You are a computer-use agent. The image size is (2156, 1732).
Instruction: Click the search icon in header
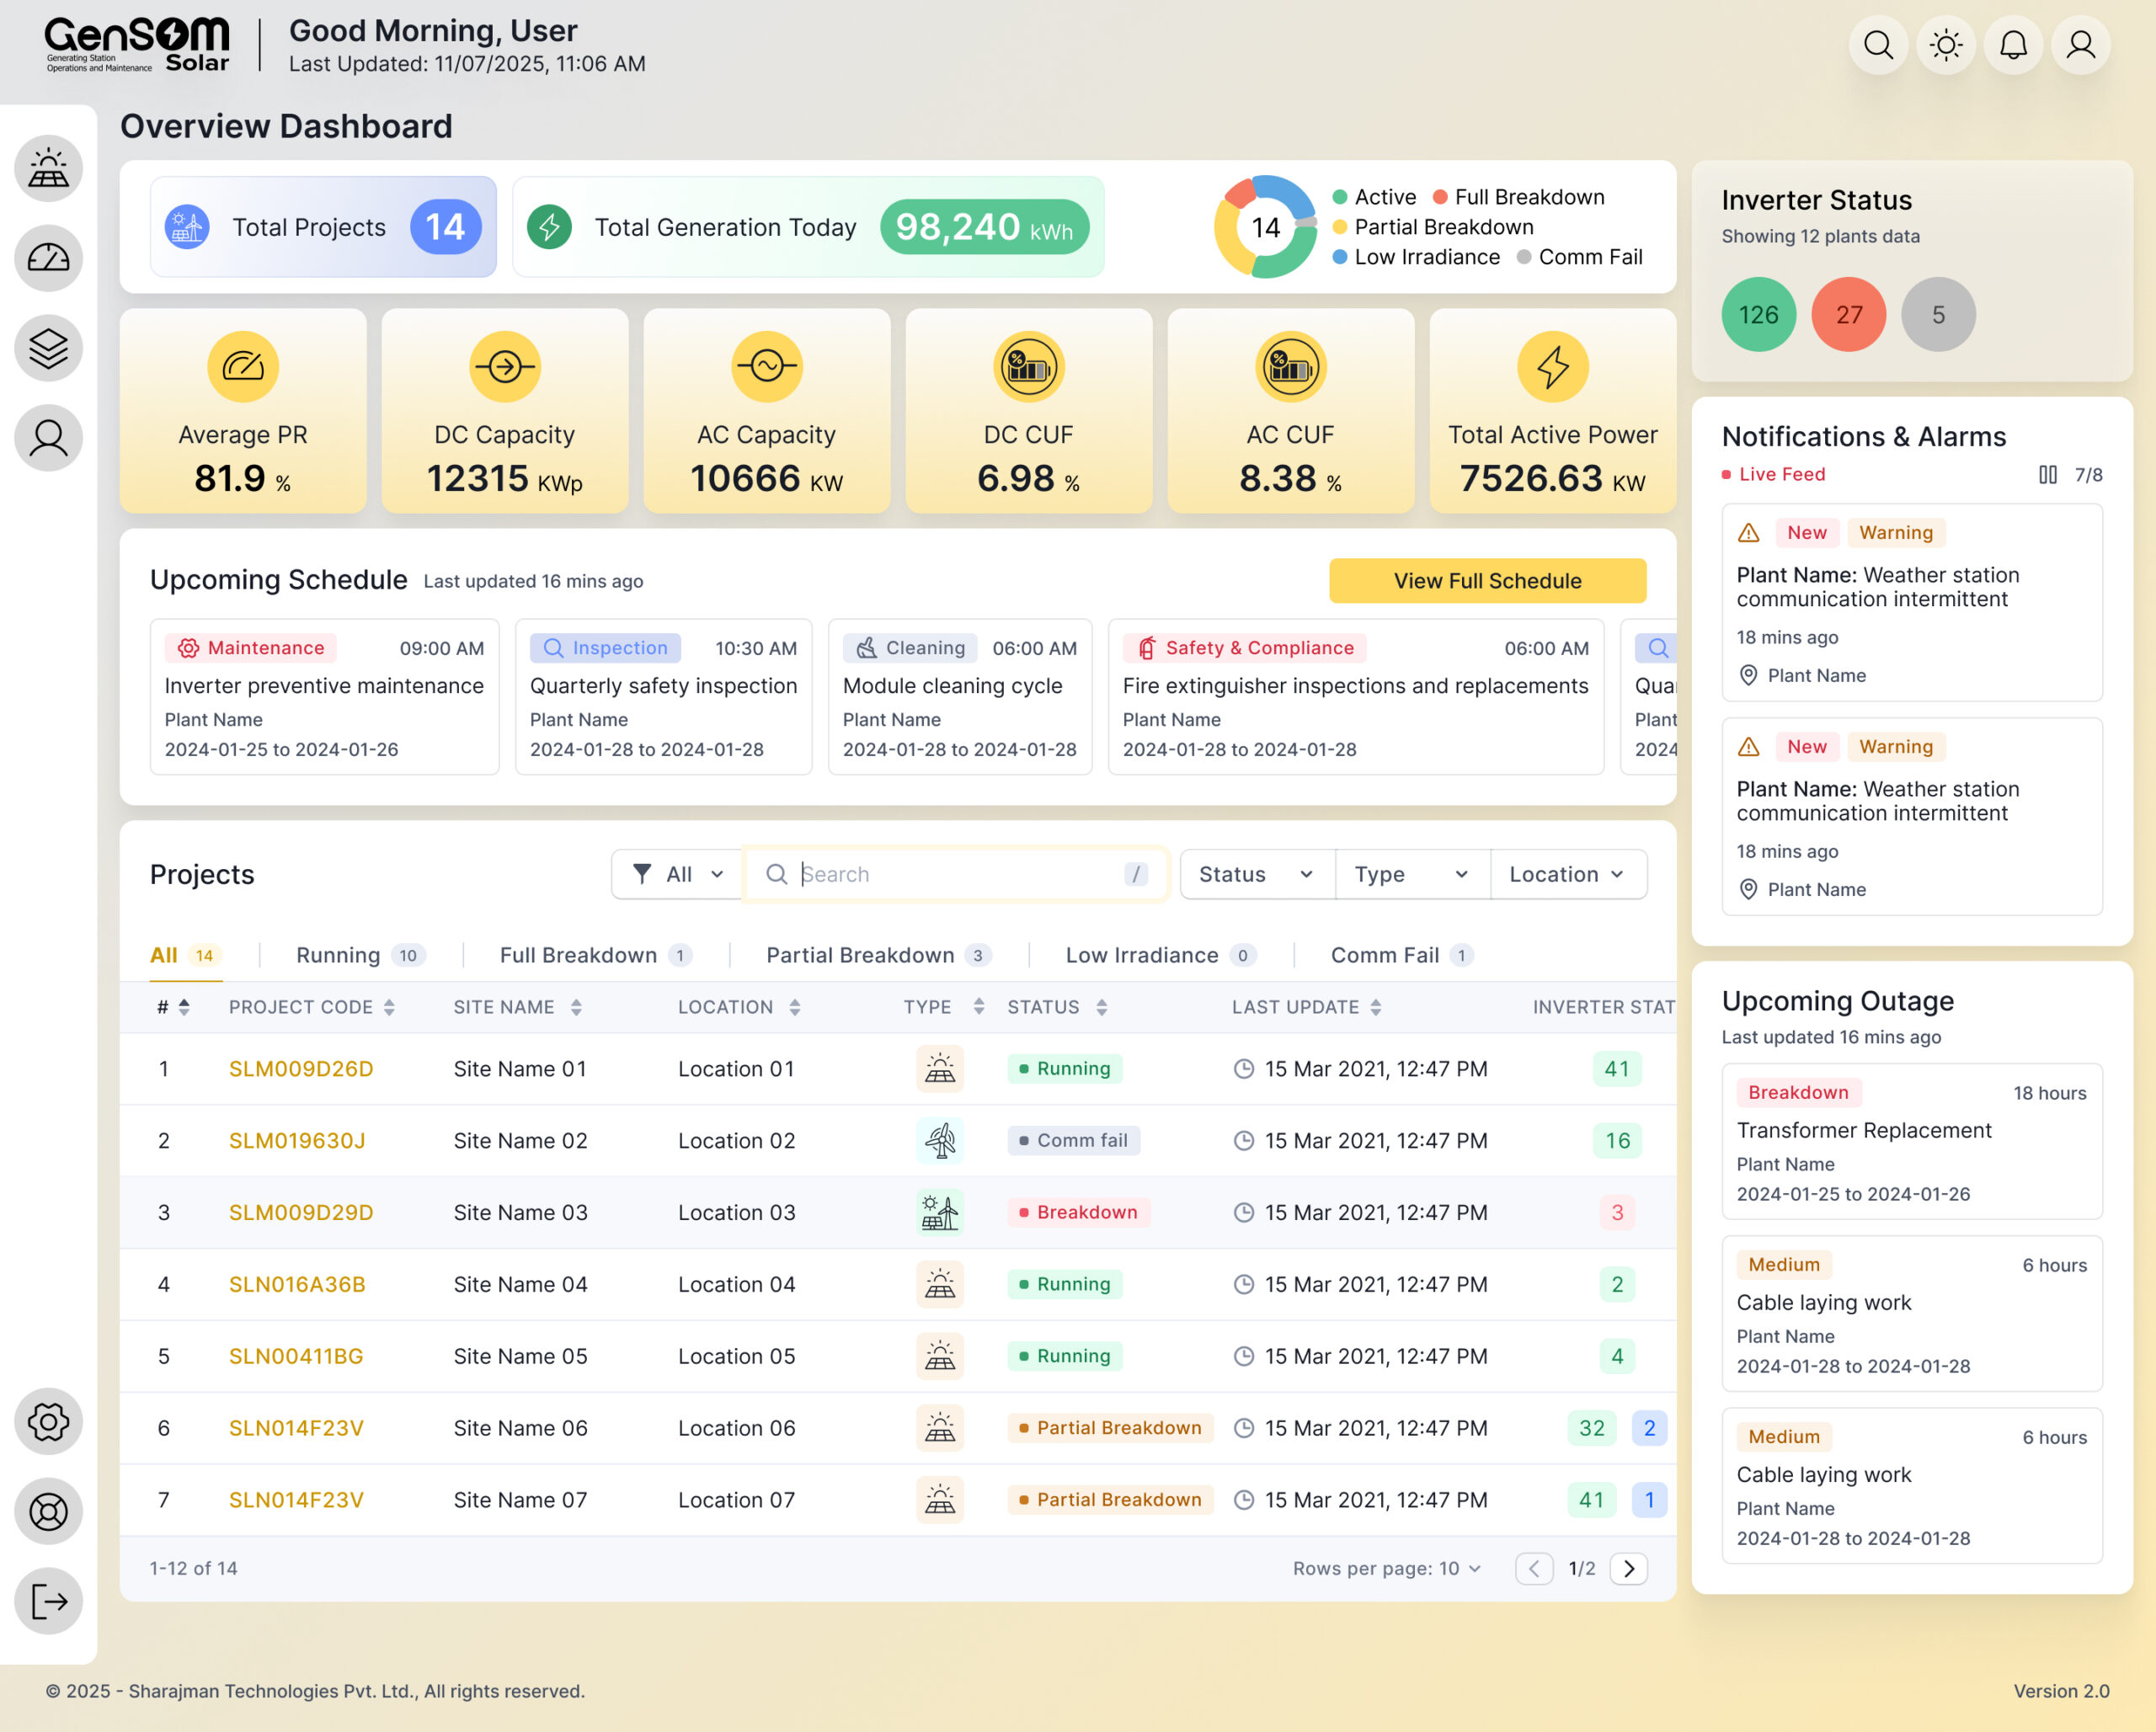1878,45
